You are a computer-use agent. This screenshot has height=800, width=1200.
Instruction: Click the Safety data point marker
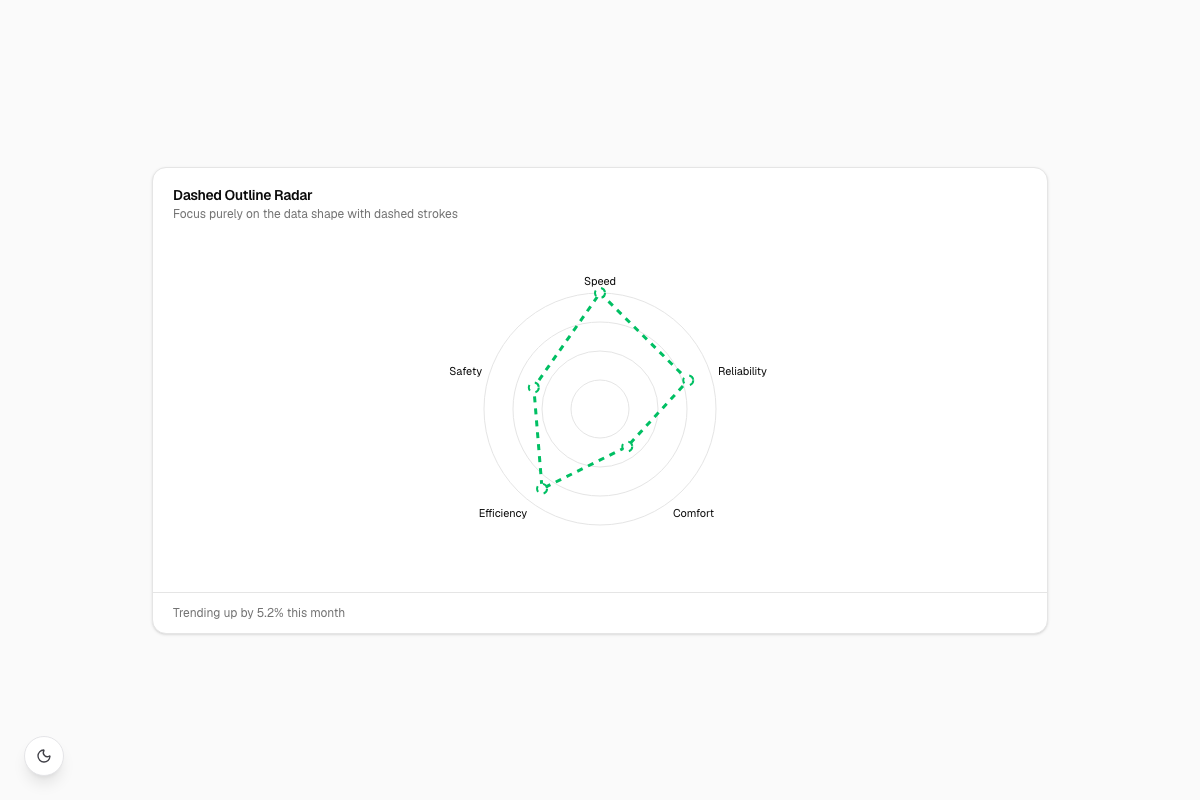click(535, 387)
